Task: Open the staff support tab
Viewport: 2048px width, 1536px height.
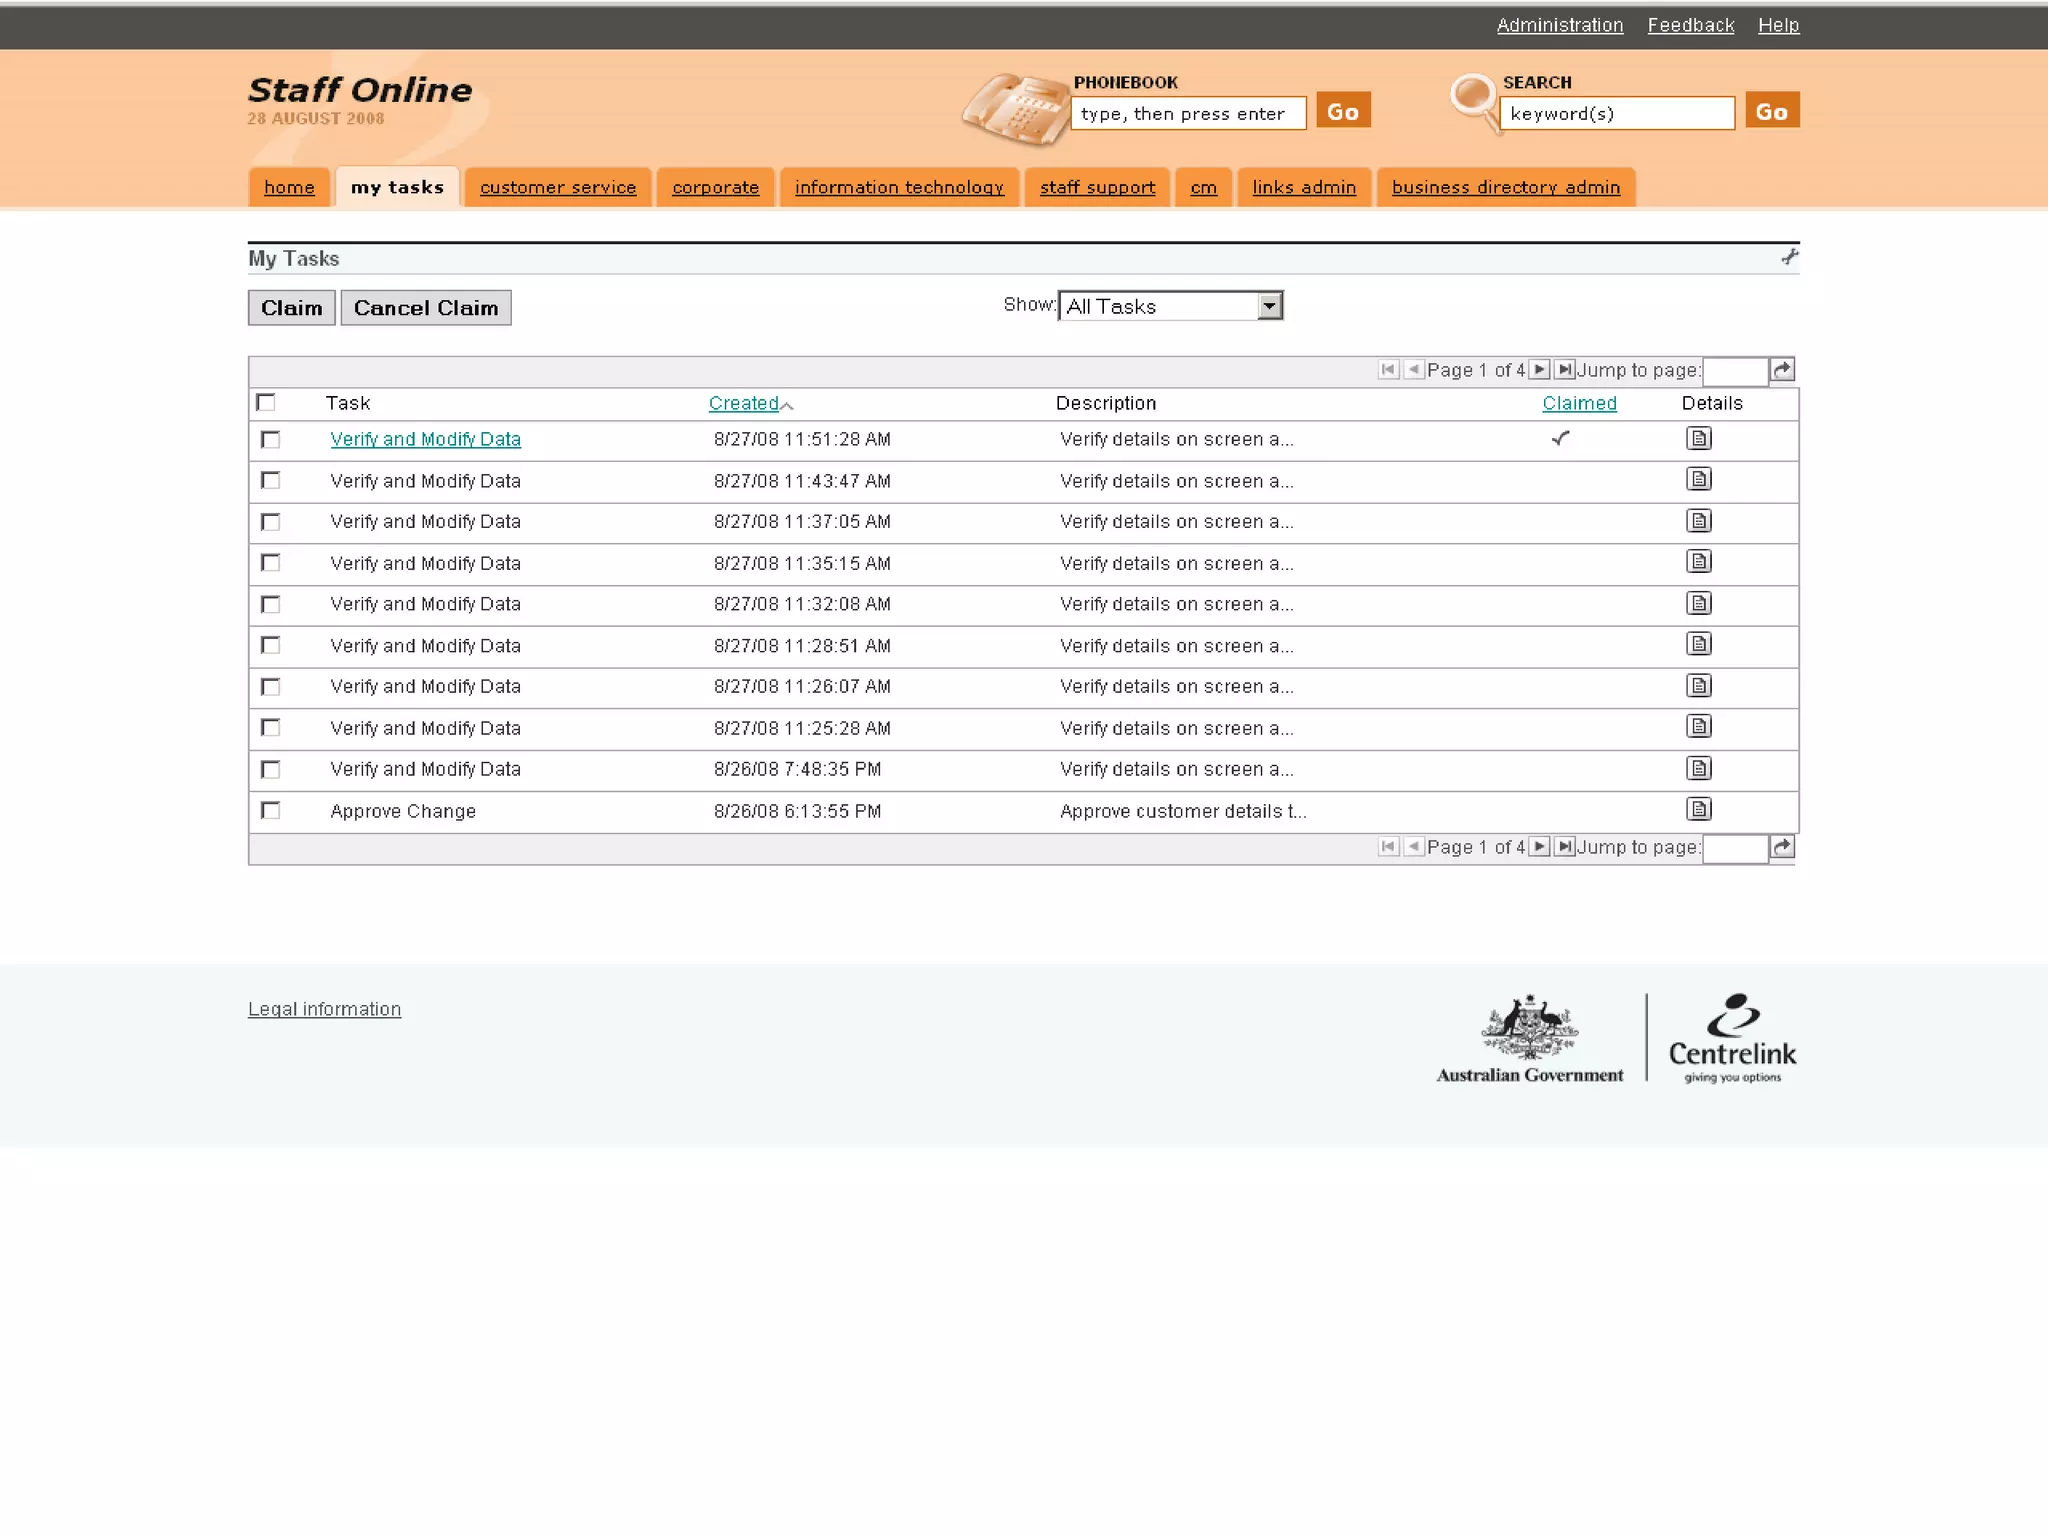Action: (x=1097, y=187)
